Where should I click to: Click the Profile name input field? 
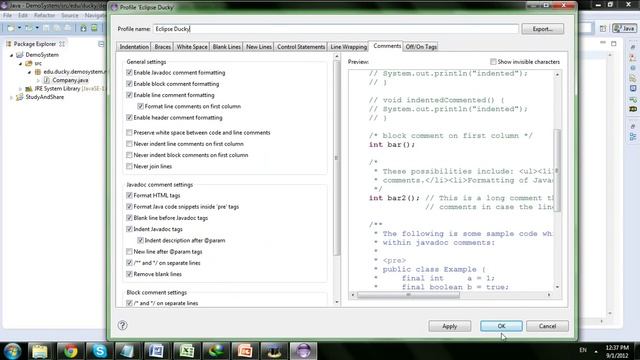[x=336, y=29]
